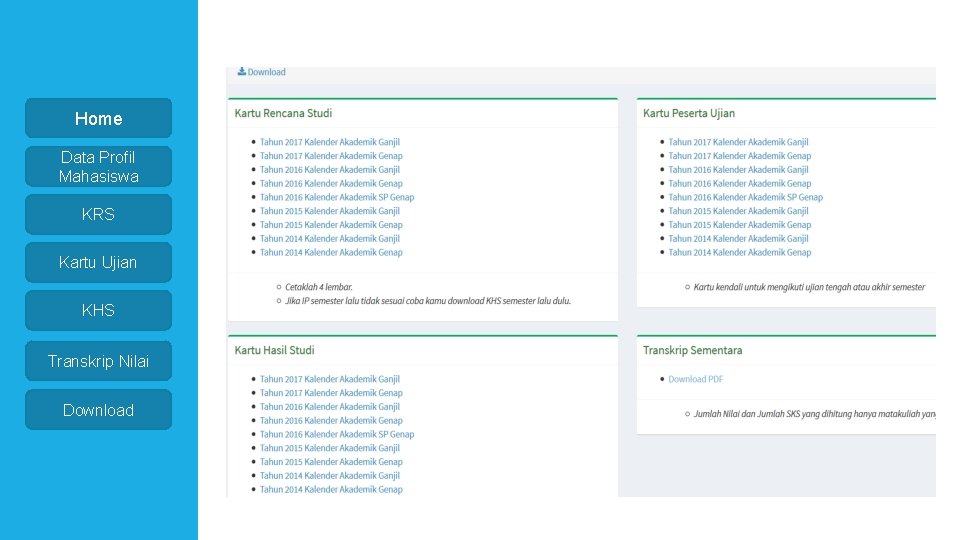Click the download icon beside Download link
This screenshot has height=540, width=960.
click(x=242, y=72)
